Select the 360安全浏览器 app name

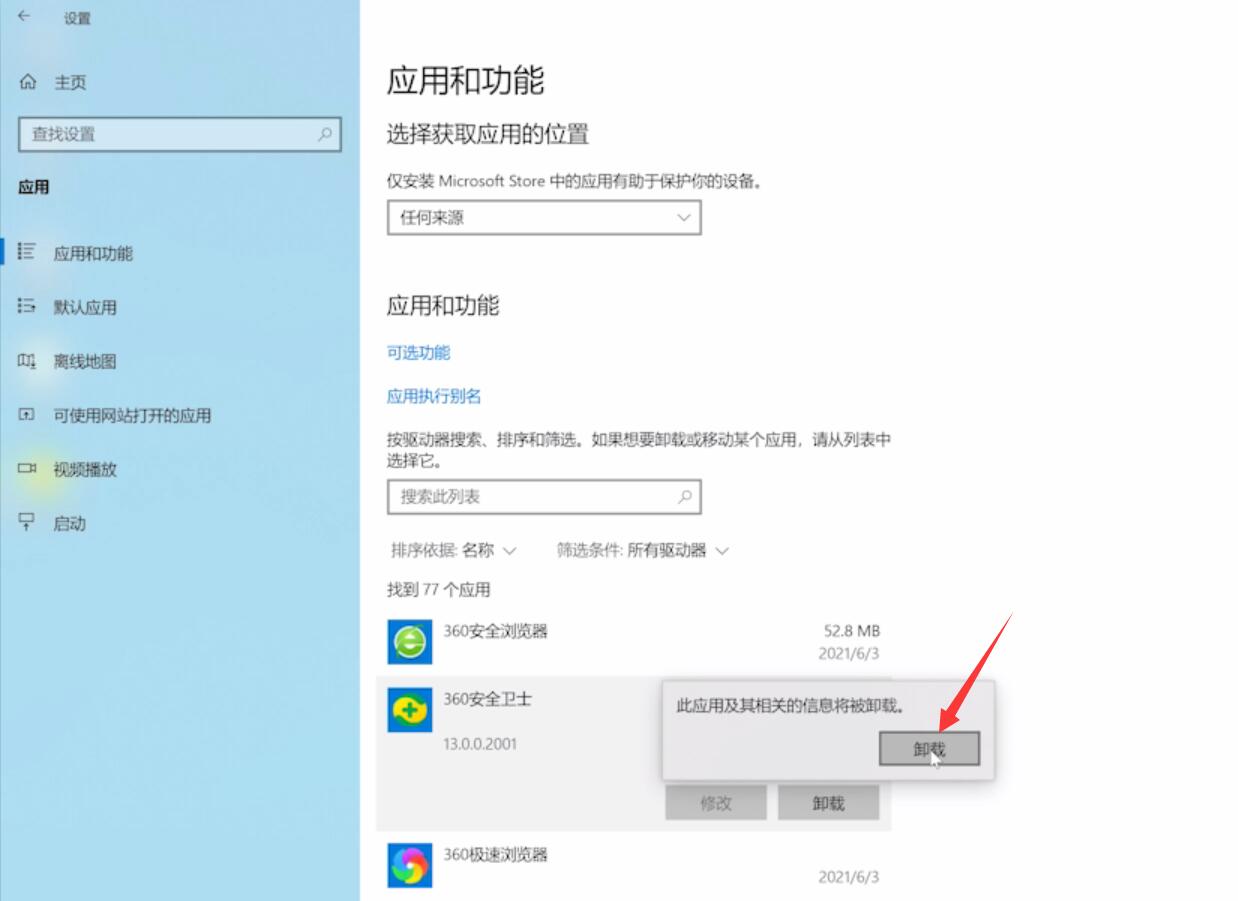coord(495,631)
